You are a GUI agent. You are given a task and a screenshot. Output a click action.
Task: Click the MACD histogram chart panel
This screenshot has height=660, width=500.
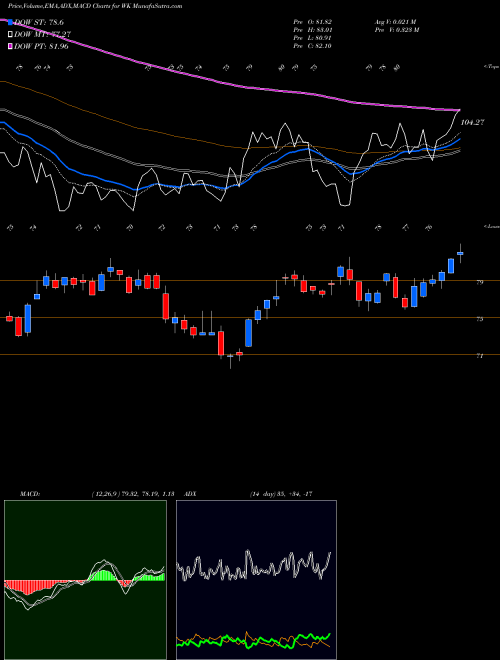coord(85,580)
